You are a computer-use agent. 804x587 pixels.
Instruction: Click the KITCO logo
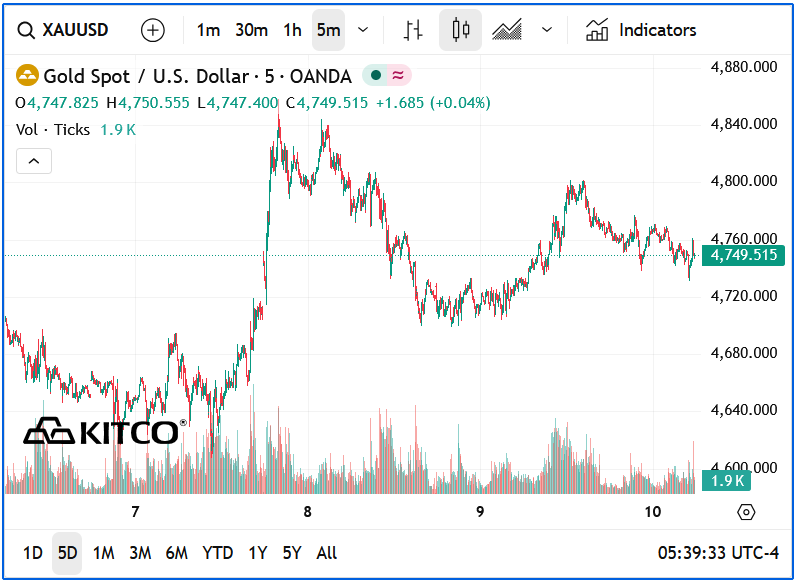[x=101, y=432]
